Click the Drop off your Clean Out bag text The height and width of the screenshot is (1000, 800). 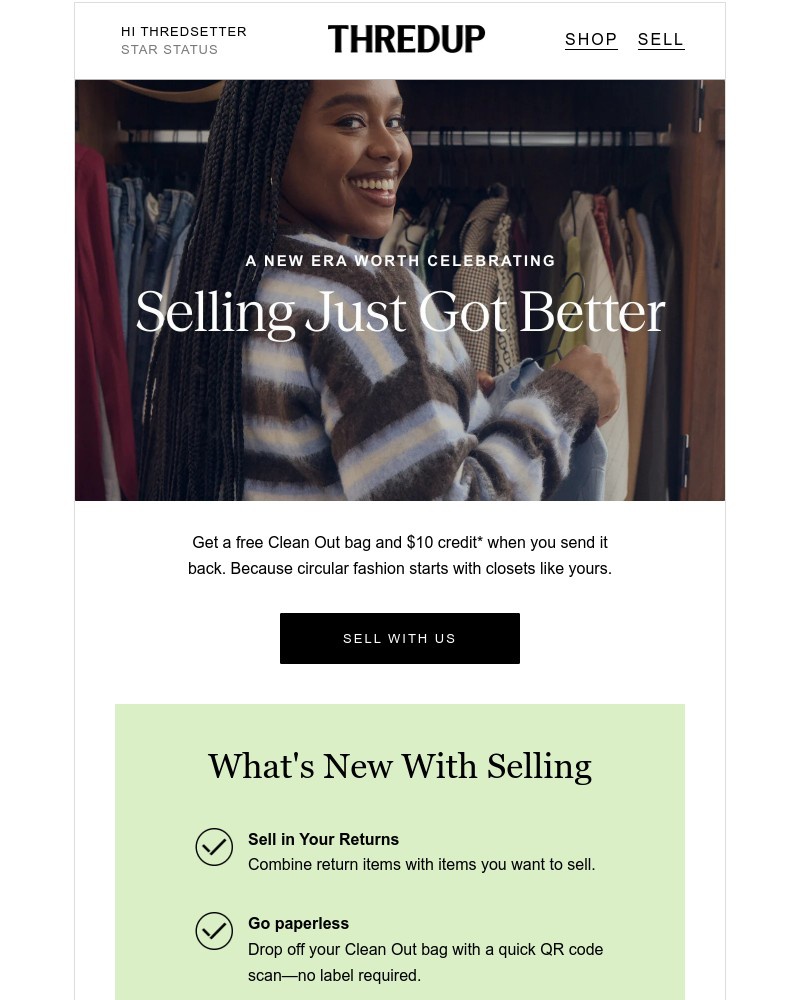[x=426, y=962]
